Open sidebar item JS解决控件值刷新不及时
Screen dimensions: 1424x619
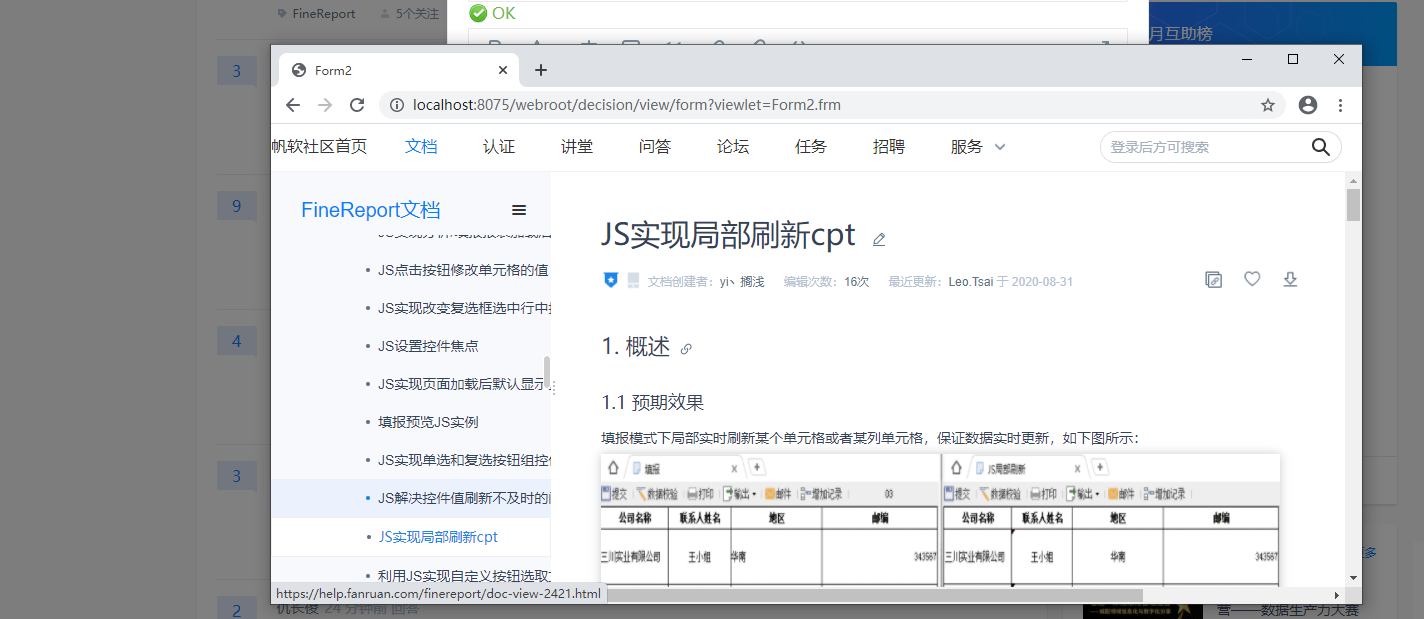click(464, 498)
